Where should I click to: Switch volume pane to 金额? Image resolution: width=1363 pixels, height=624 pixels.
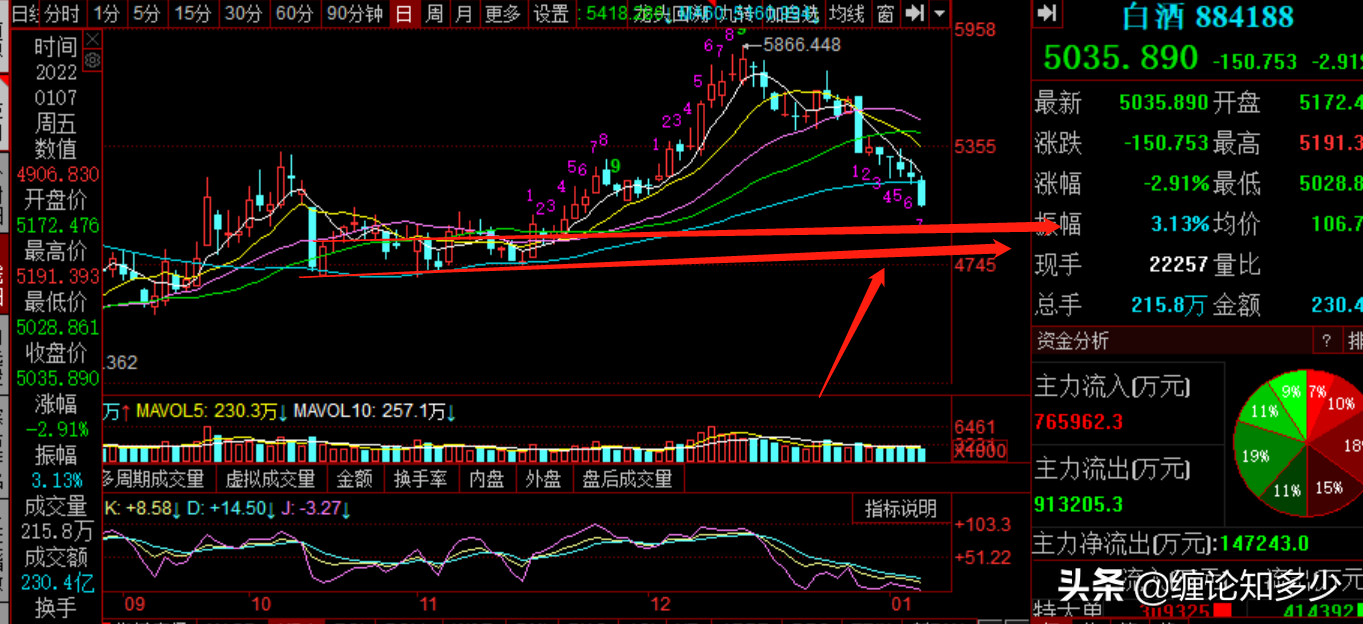coord(355,479)
